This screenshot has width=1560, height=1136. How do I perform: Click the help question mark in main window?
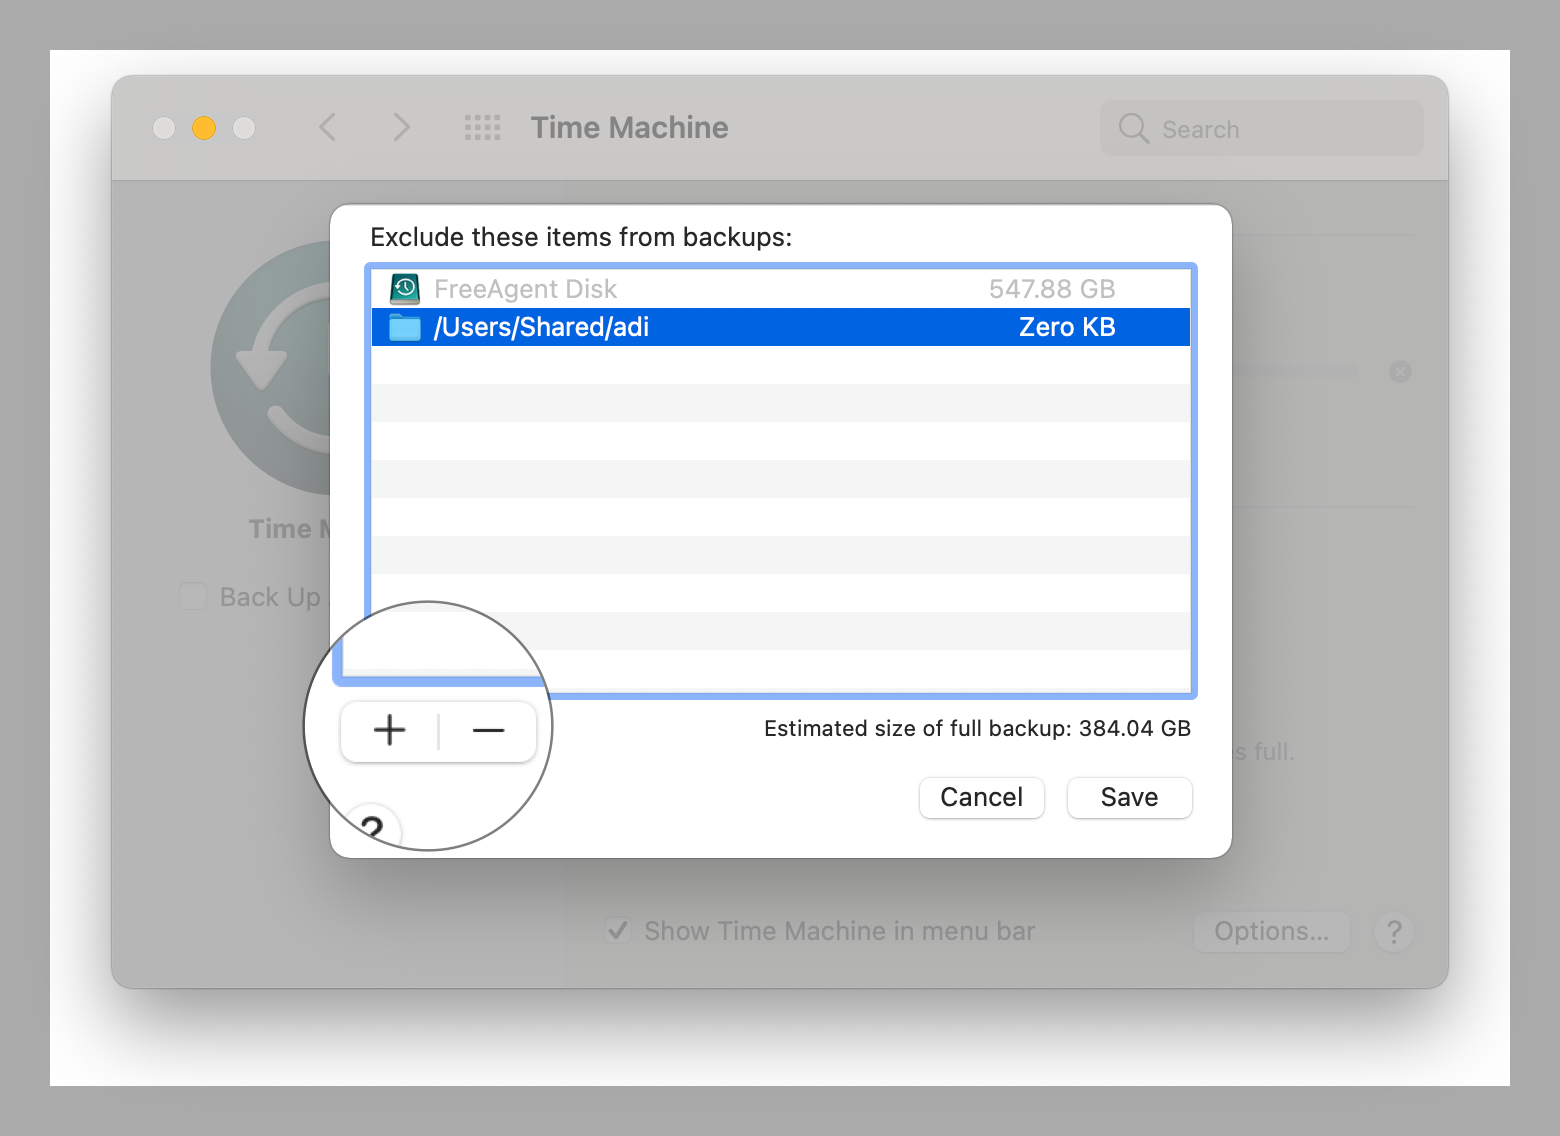pos(1394,931)
